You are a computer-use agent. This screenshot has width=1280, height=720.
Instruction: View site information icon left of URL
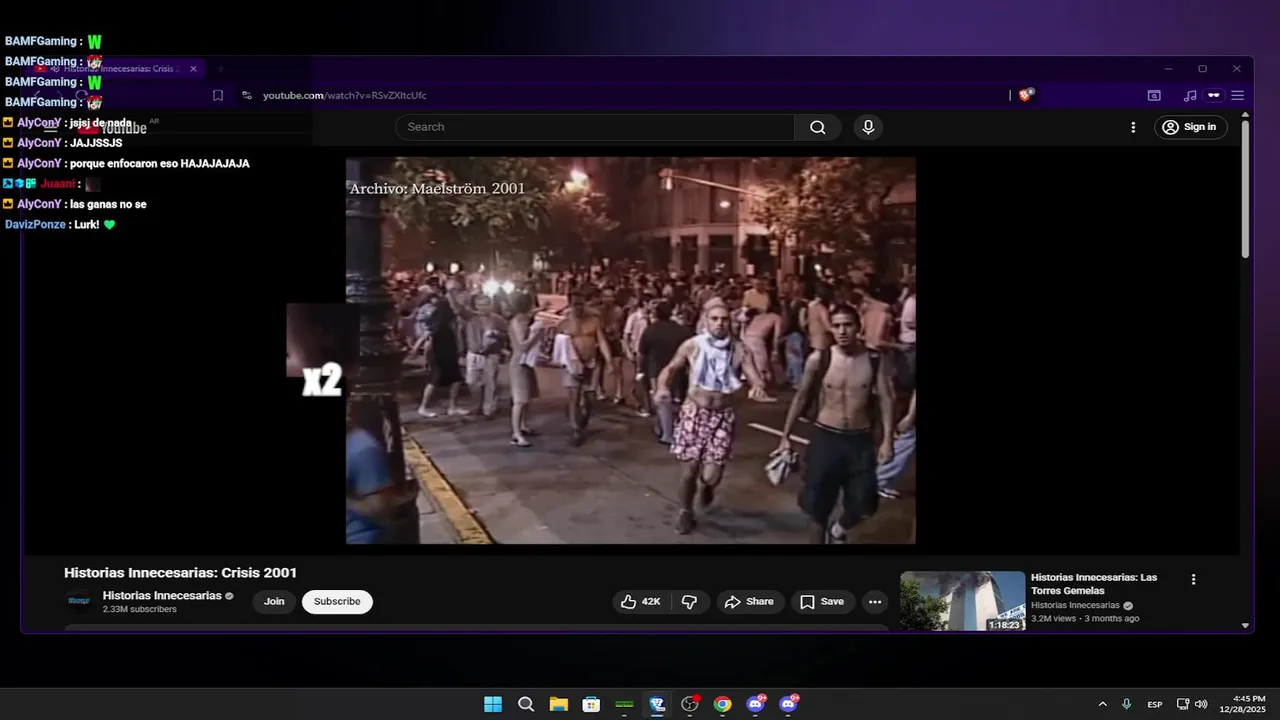tap(246, 96)
